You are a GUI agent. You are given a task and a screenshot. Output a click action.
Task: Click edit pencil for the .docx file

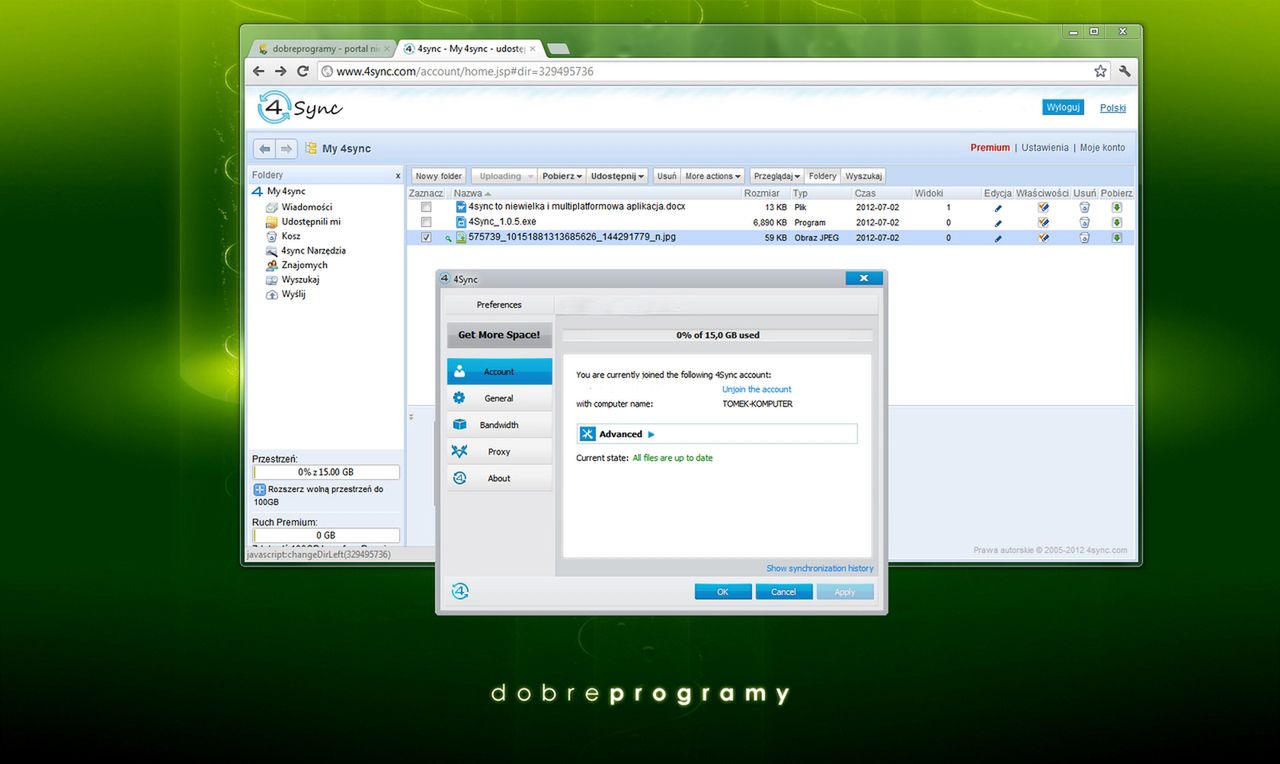pos(997,208)
